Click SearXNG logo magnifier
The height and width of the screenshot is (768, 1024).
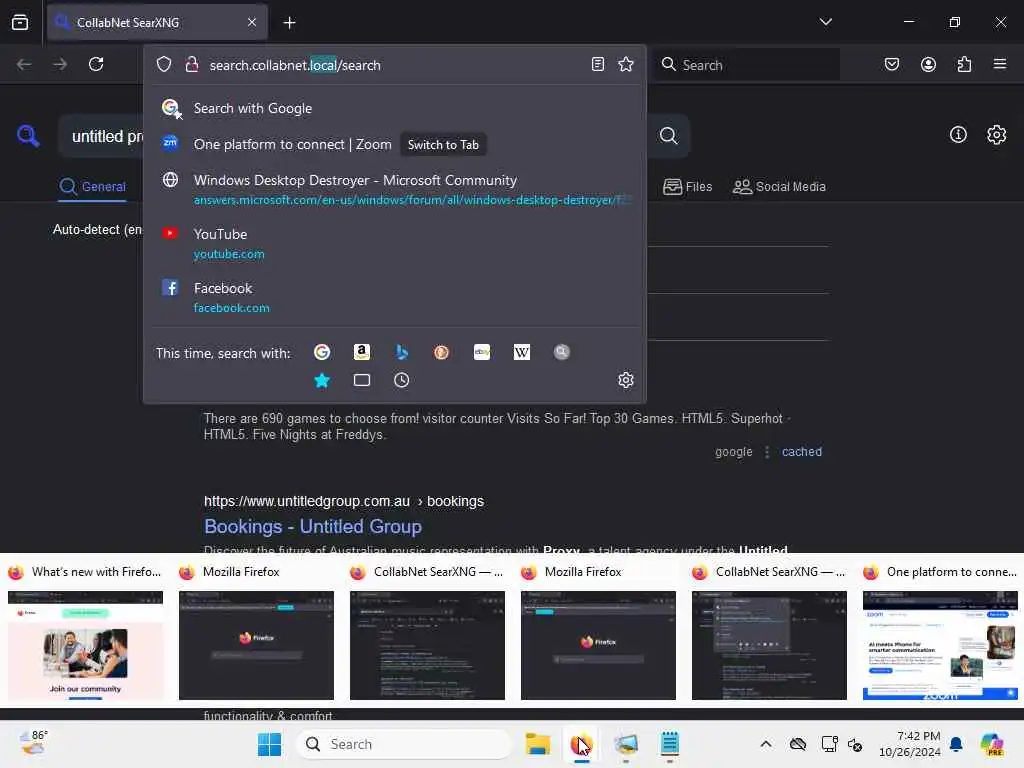click(28, 136)
